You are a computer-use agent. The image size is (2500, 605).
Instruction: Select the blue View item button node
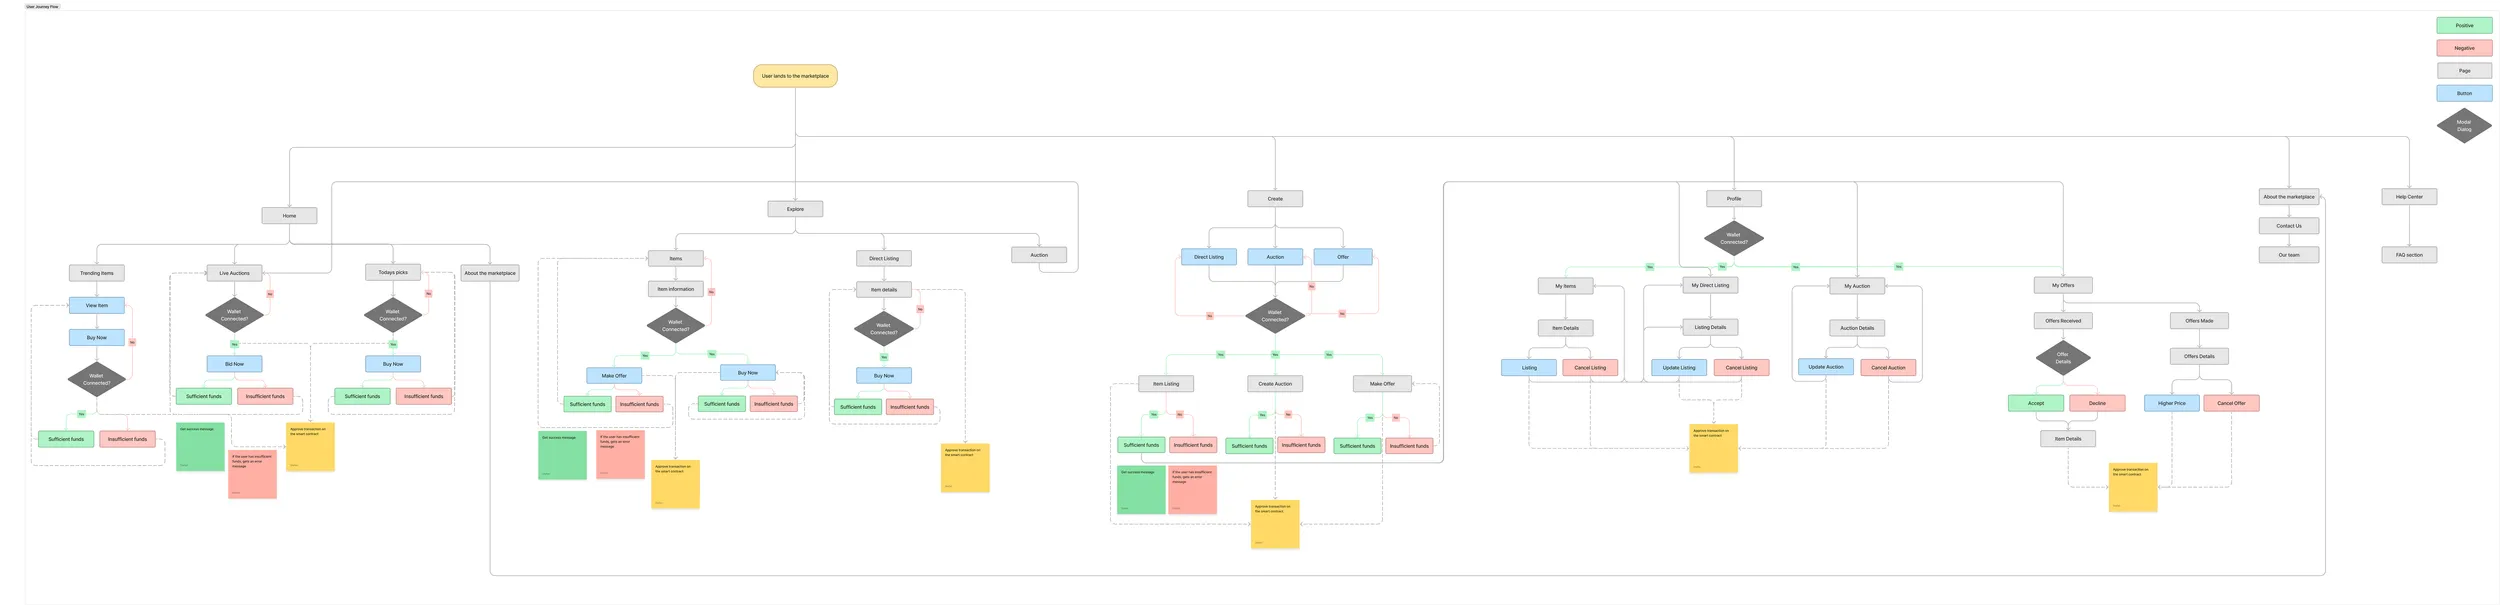click(x=97, y=306)
